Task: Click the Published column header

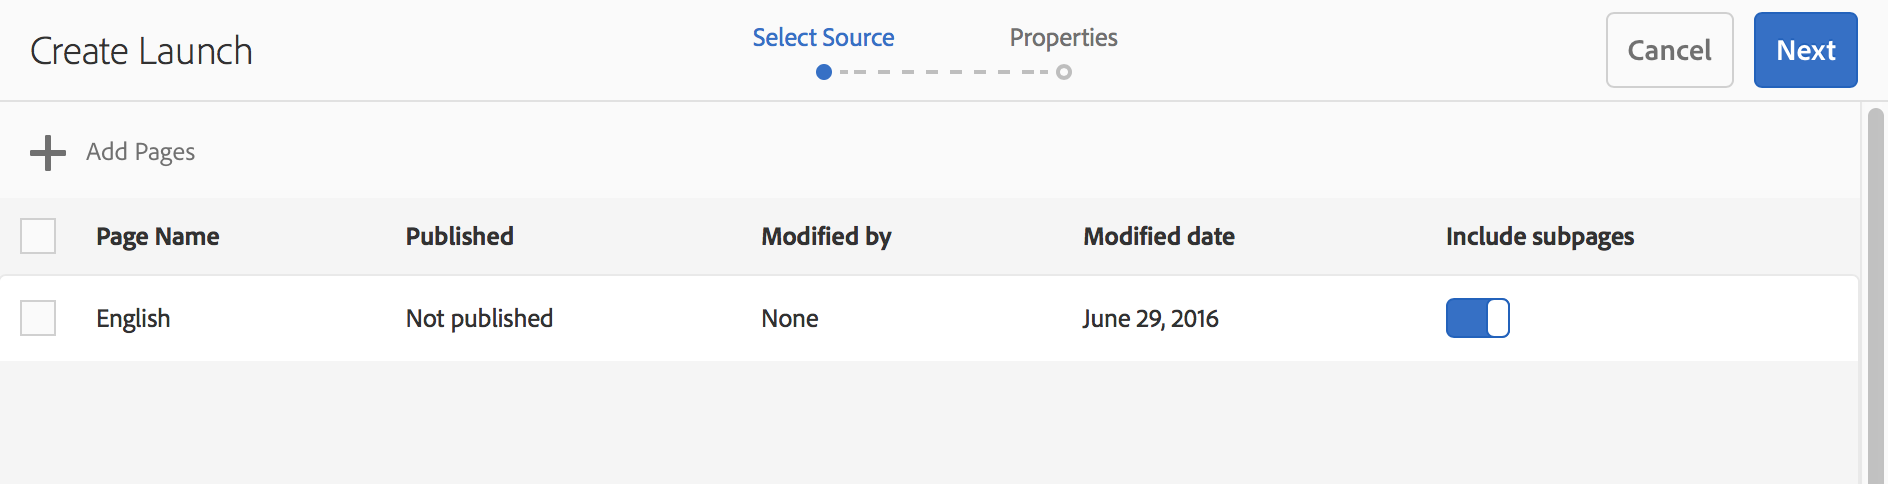Action: [459, 237]
